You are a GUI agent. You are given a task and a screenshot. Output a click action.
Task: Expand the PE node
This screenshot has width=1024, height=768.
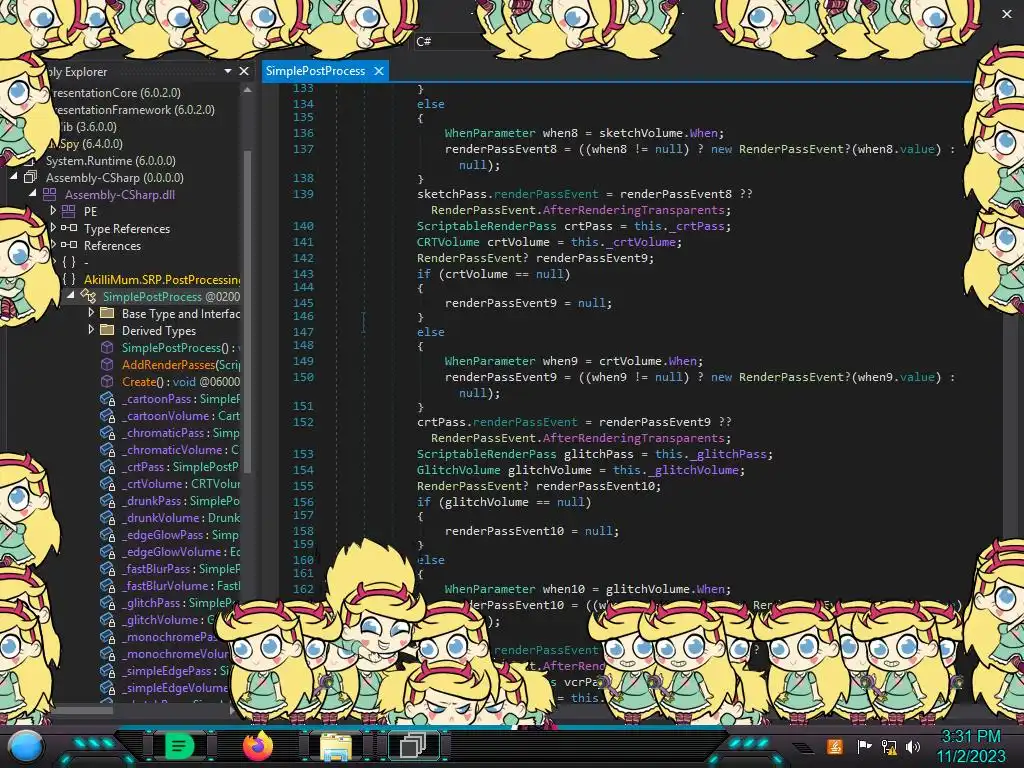point(53,211)
